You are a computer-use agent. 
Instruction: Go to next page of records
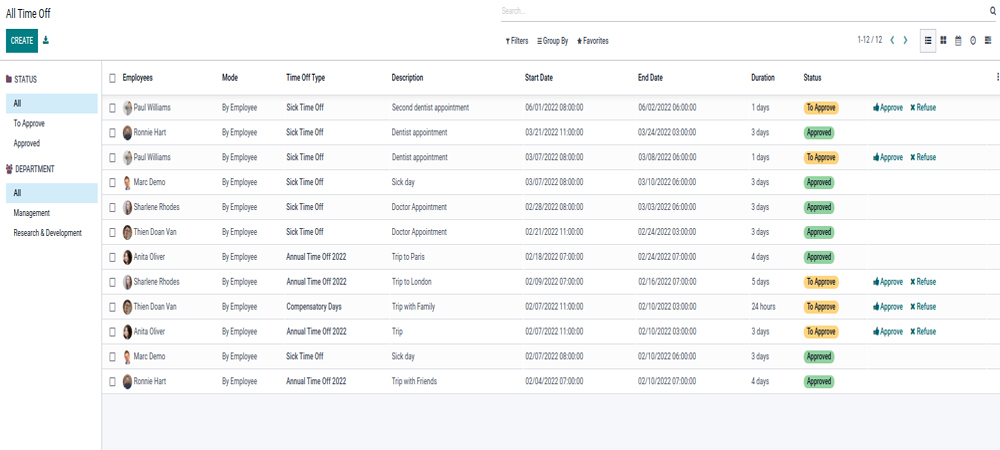[906, 40]
